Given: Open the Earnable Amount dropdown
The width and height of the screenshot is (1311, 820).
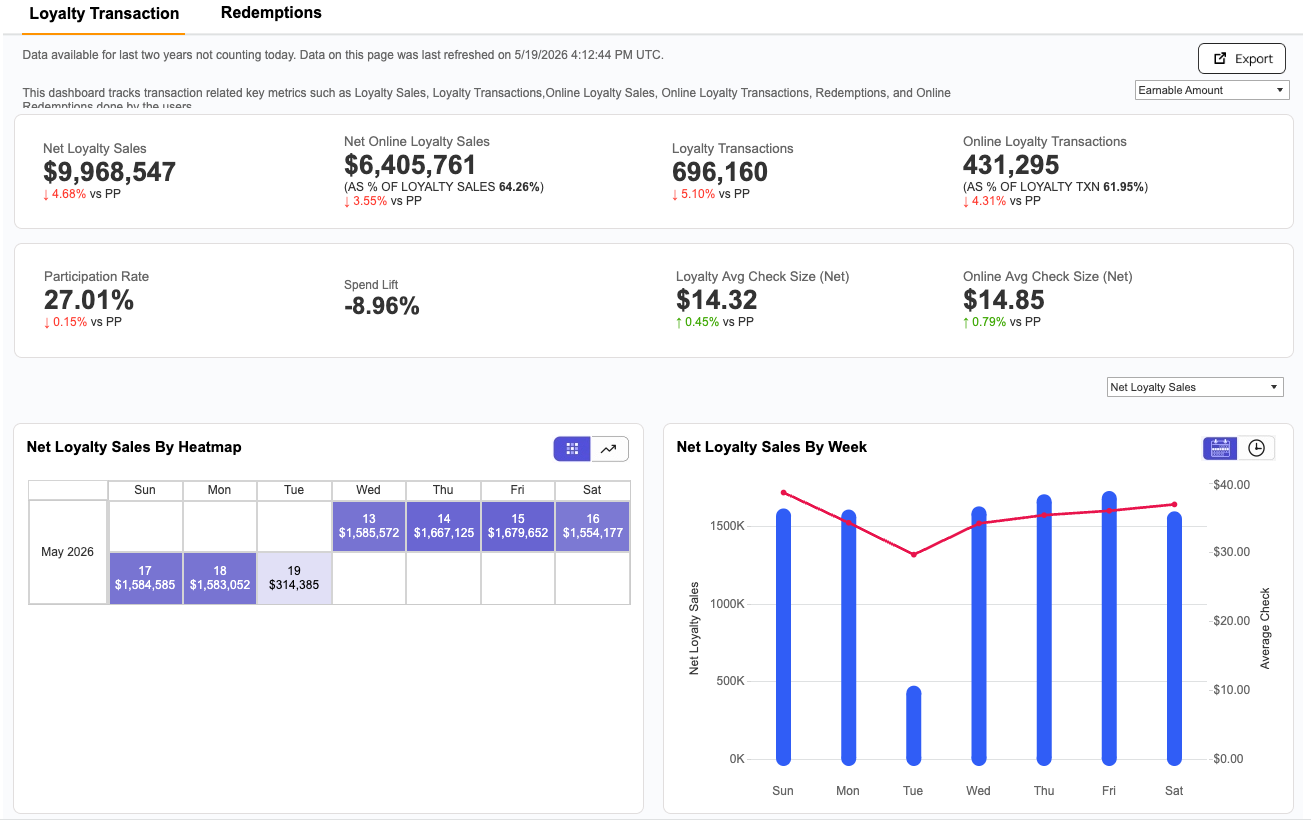Looking at the screenshot, I should [x=1212, y=90].
